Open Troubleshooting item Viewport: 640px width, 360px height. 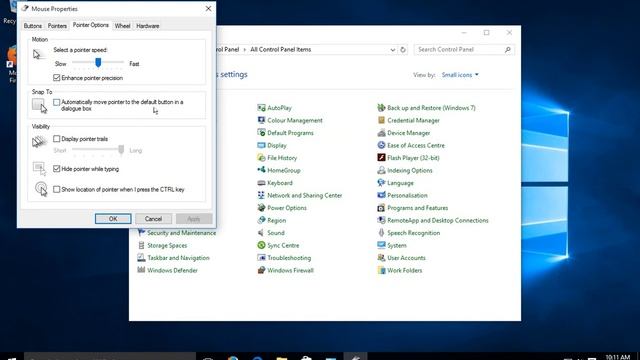tap(289, 258)
